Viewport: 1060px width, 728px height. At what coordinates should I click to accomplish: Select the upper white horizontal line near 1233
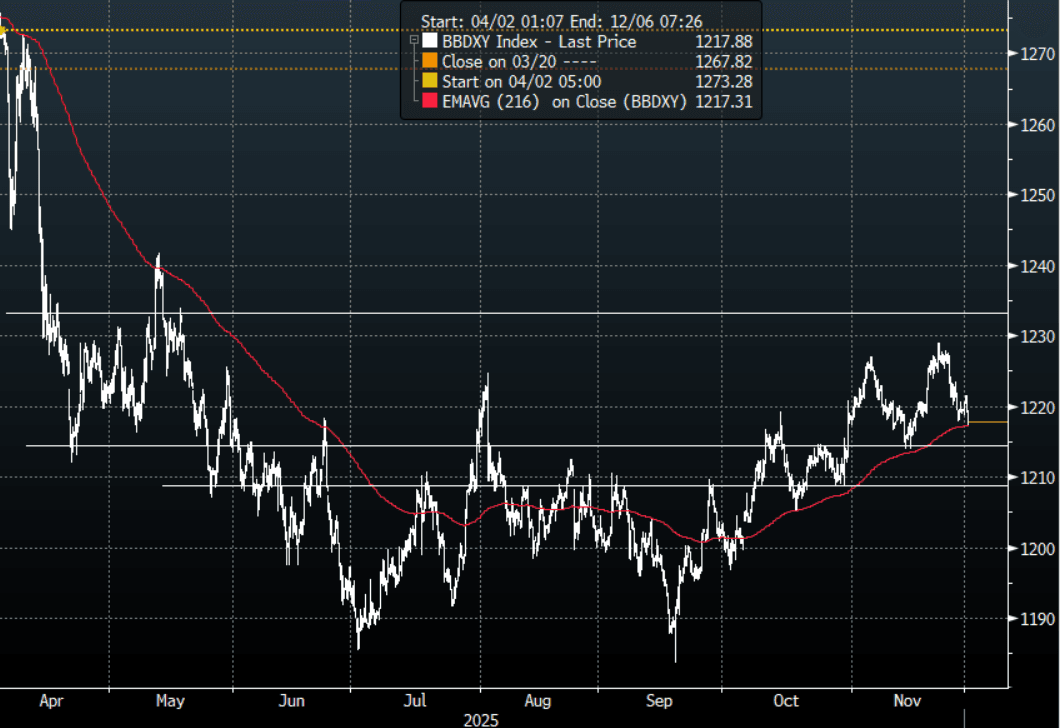click(500, 313)
